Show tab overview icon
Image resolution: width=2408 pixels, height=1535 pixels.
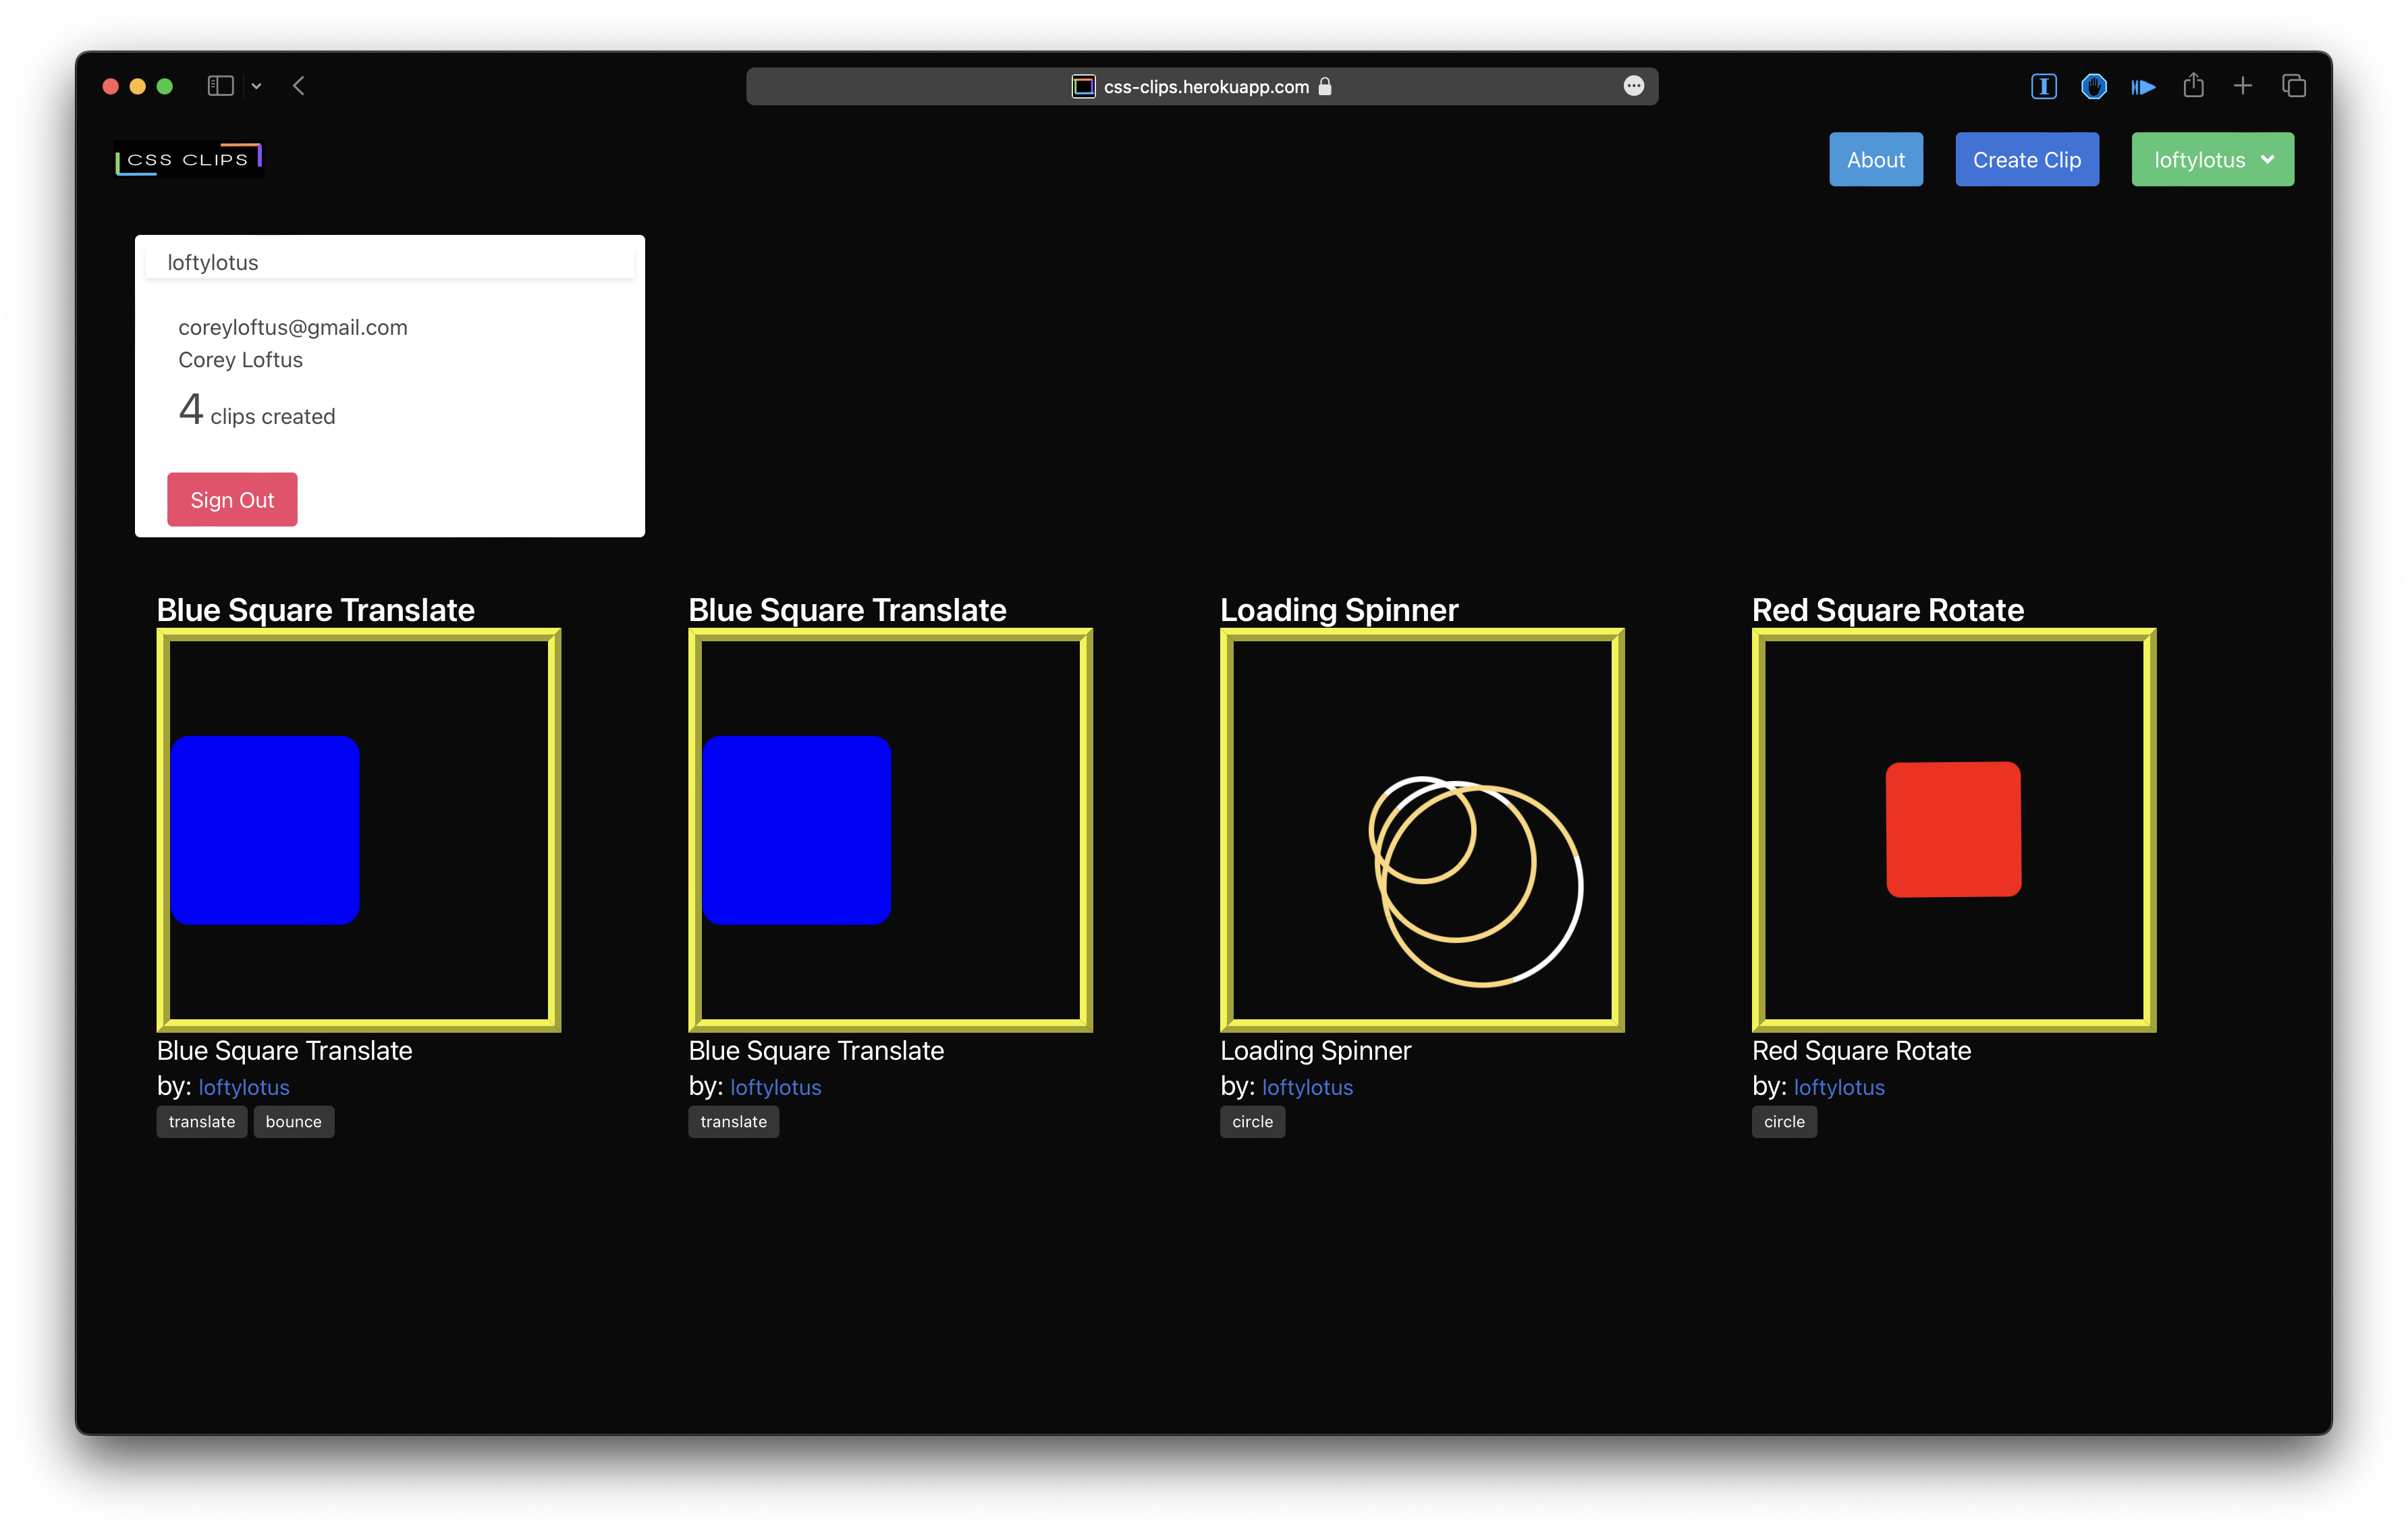(x=2293, y=86)
